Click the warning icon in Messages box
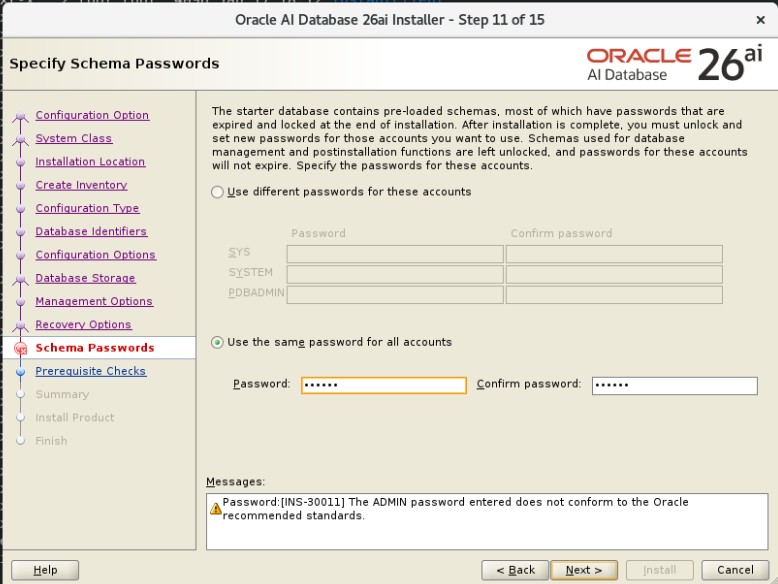Screen dimensions: 778x584 215,509
